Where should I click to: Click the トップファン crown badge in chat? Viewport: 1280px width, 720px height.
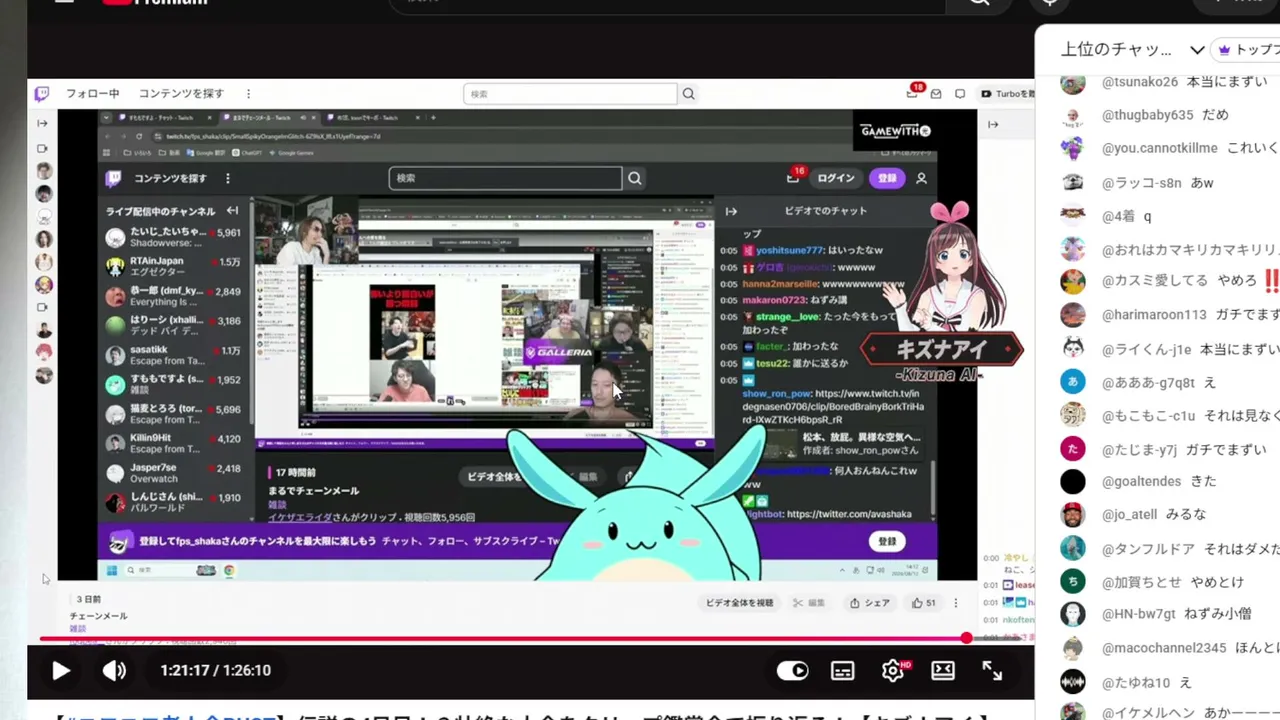click(x=1247, y=49)
